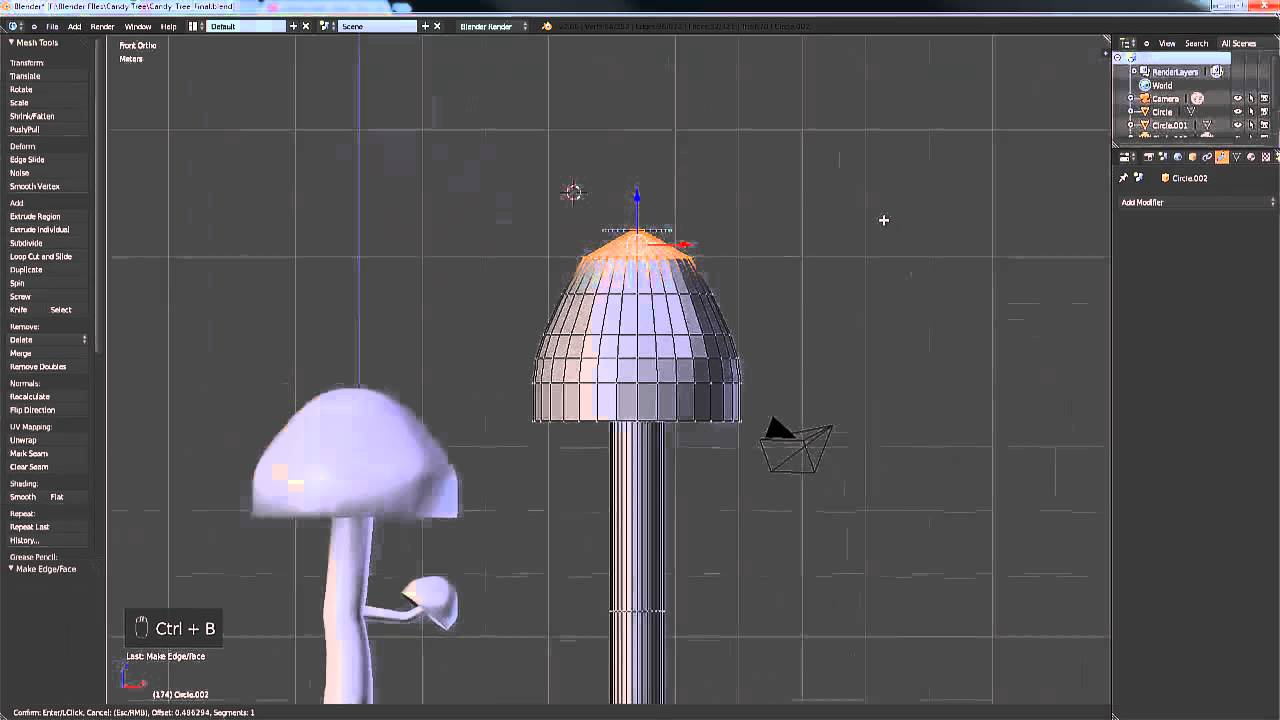Click the blue Z-axis manipulator arrow
The width and height of the screenshot is (1280, 720).
[637, 195]
